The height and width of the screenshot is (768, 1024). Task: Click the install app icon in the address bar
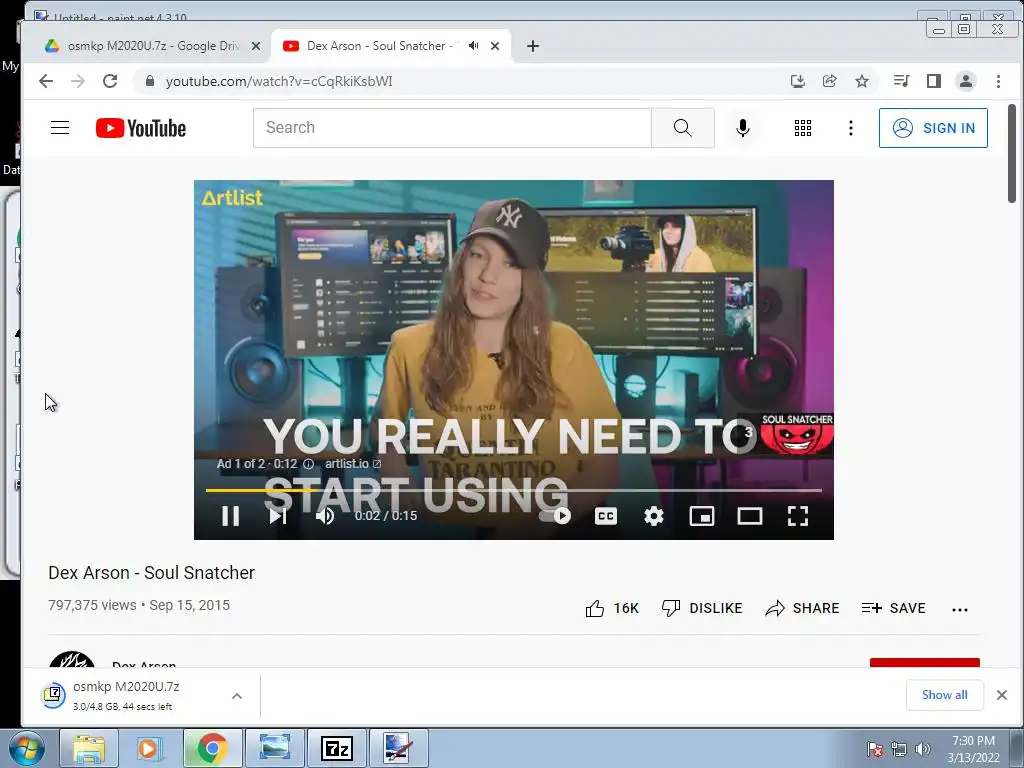point(797,81)
